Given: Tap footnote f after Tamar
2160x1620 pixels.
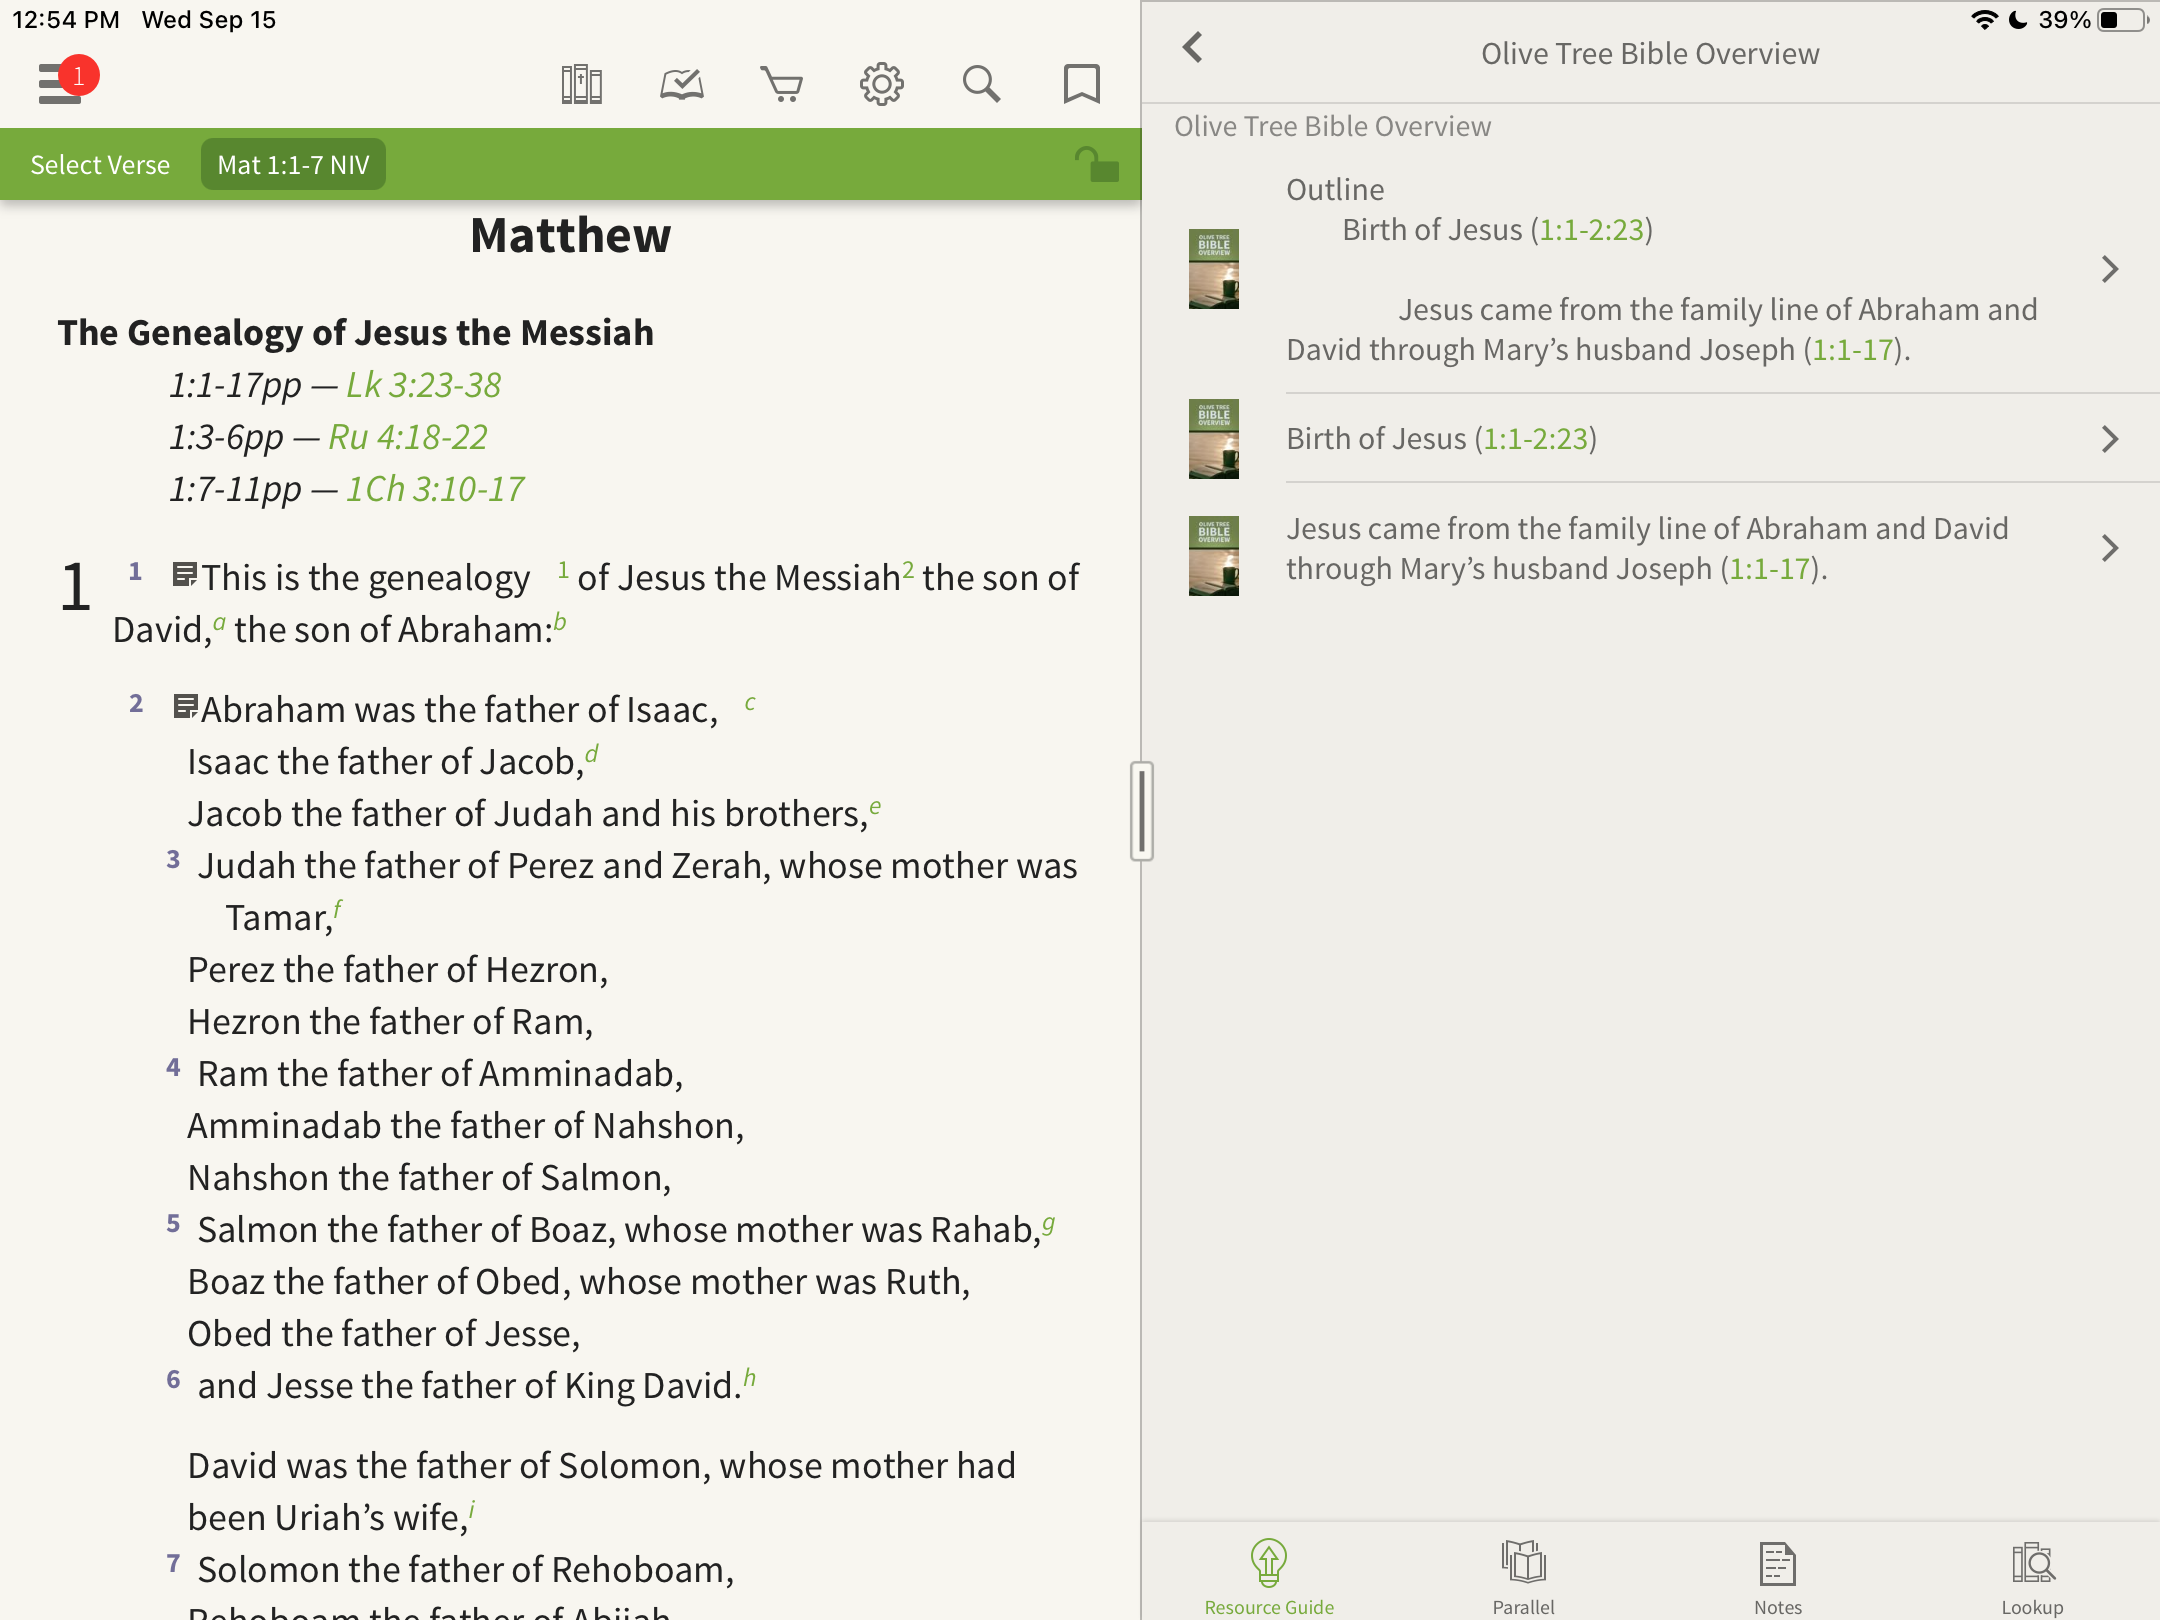Looking at the screenshot, I should tap(338, 909).
